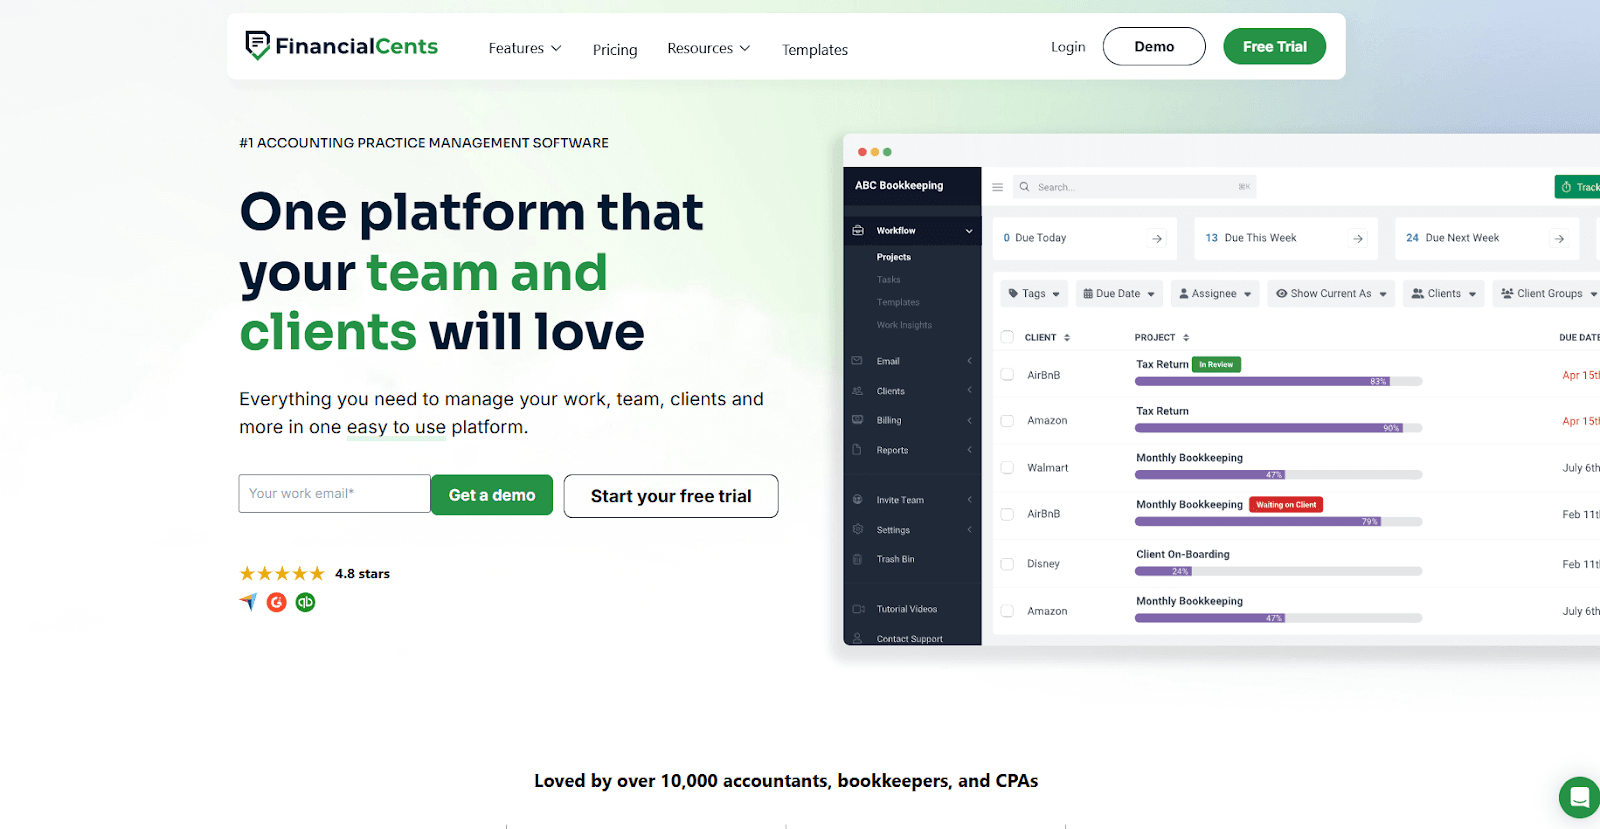Select Work Insights in sidebar
The width and height of the screenshot is (1600, 829).
click(904, 325)
